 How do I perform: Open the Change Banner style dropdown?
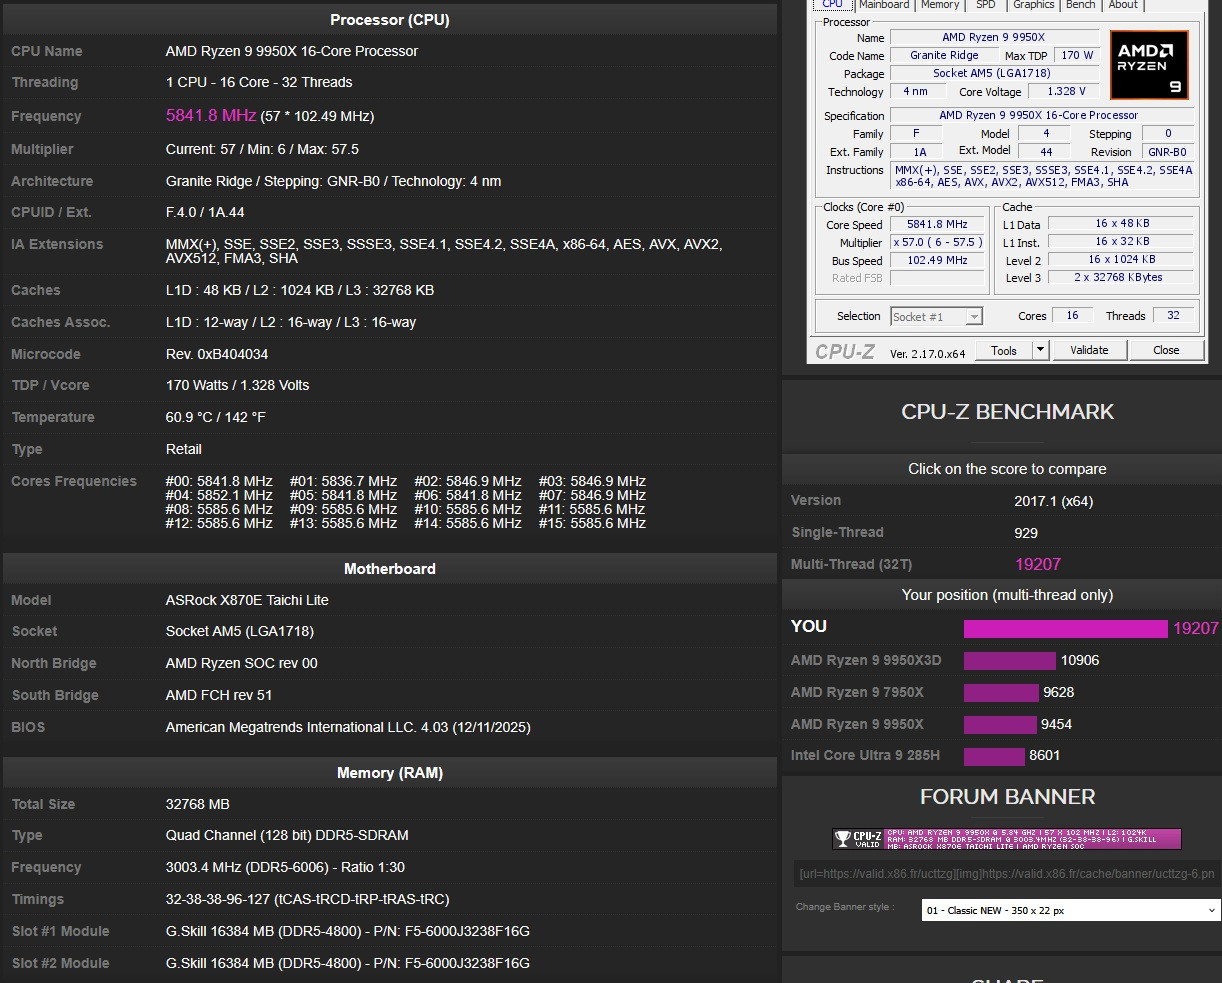click(x=1070, y=910)
